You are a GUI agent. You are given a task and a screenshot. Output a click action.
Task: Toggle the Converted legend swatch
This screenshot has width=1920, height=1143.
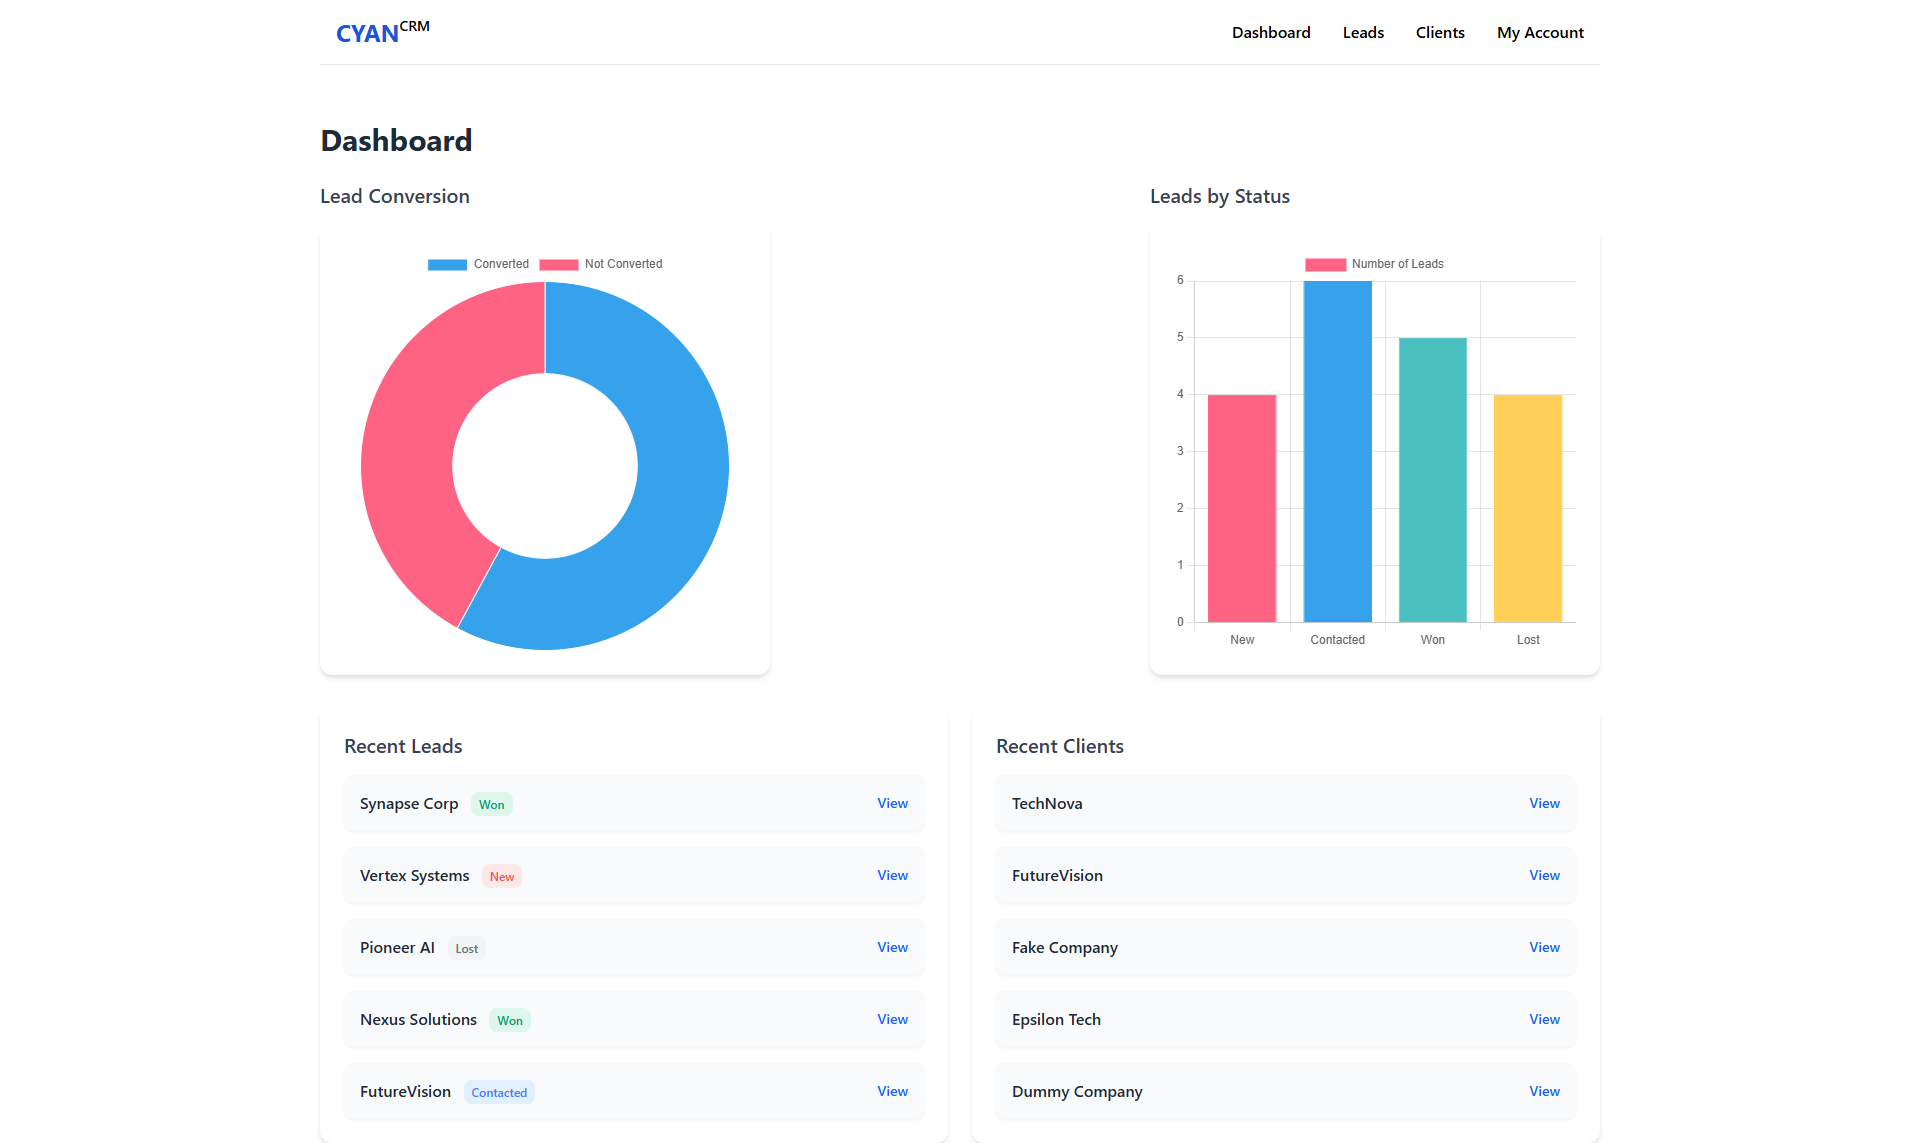[447, 264]
